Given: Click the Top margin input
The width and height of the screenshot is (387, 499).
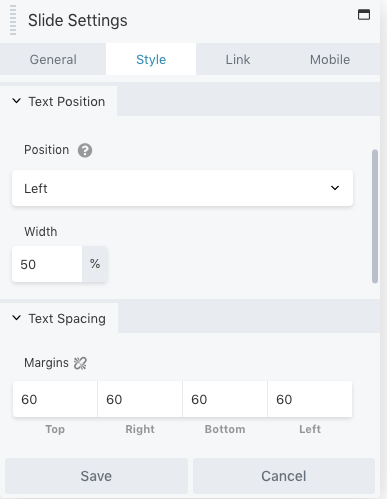Looking at the screenshot, I should click(x=55, y=399).
